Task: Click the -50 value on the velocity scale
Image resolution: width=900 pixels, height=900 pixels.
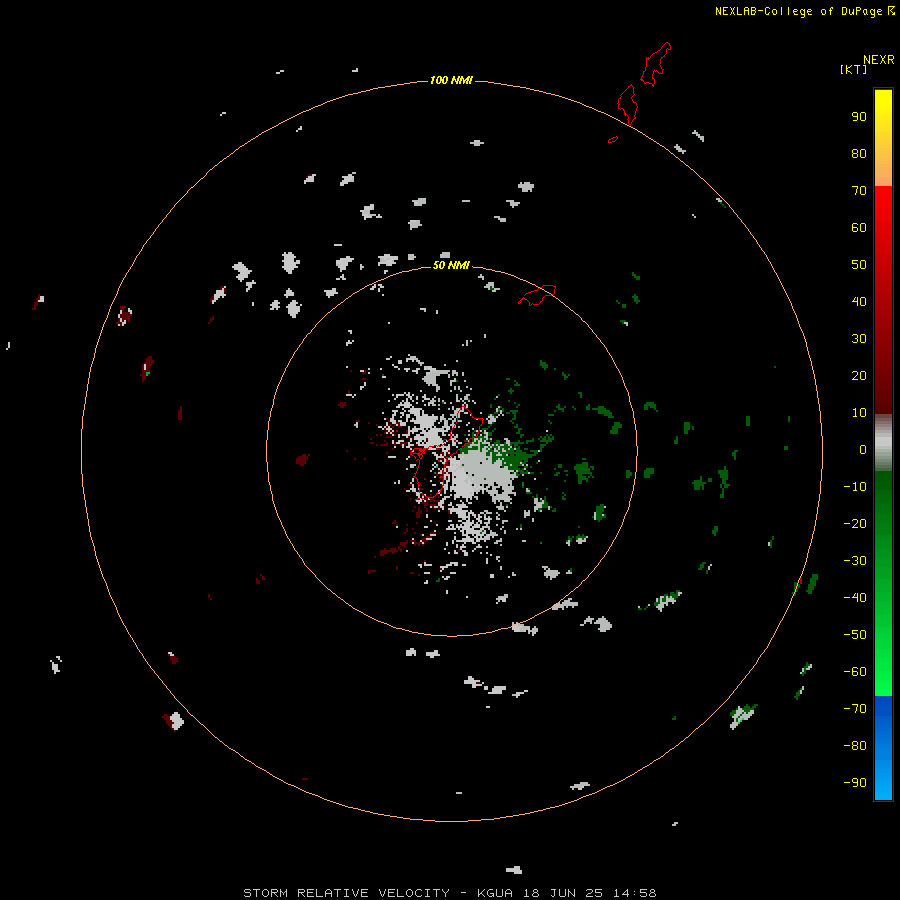Action: pos(855,635)
